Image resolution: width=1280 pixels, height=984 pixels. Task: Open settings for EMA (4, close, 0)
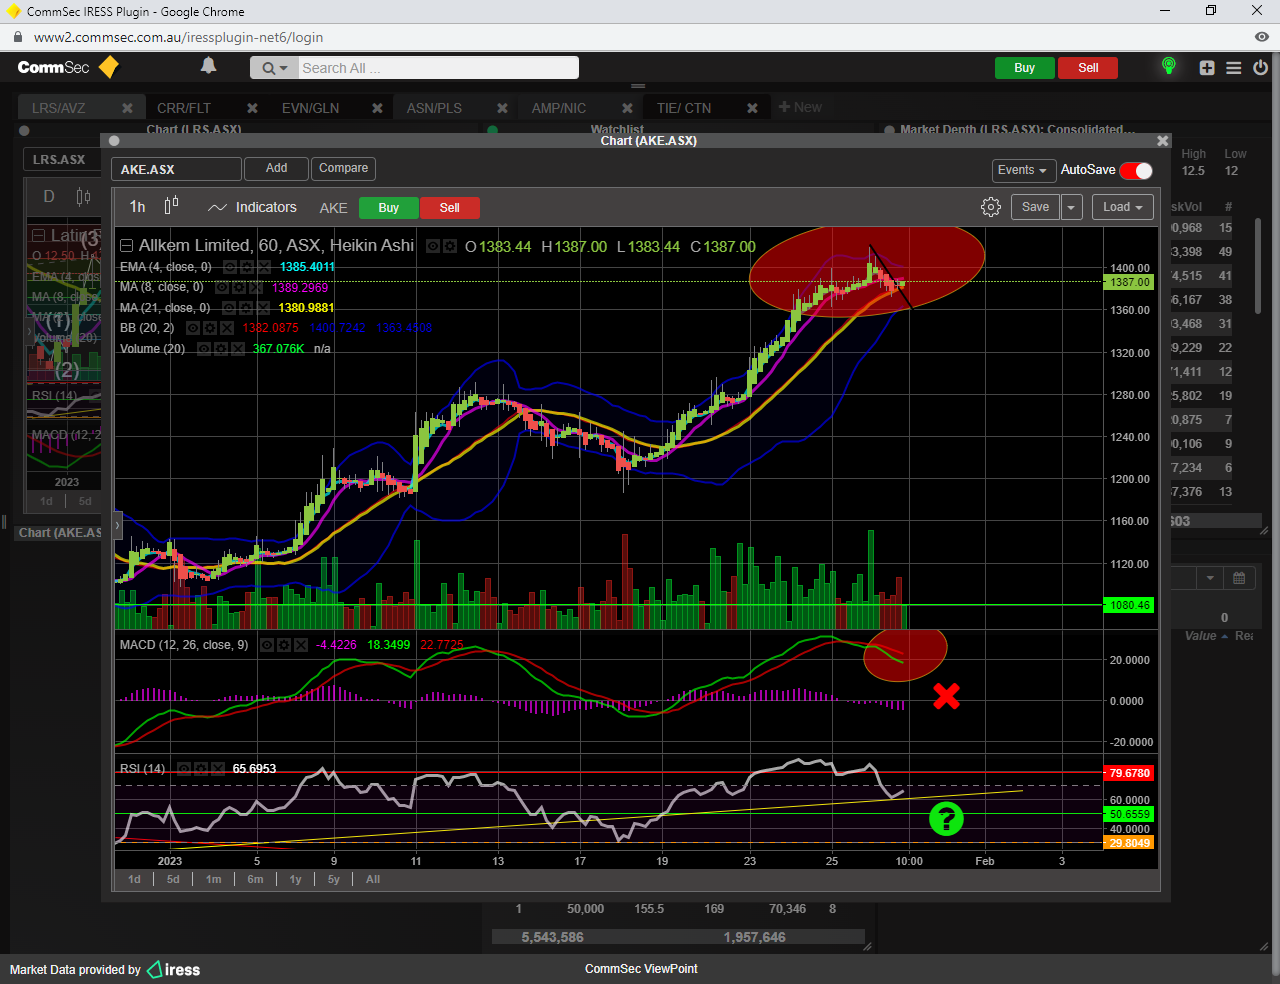[x=246, y=267]
